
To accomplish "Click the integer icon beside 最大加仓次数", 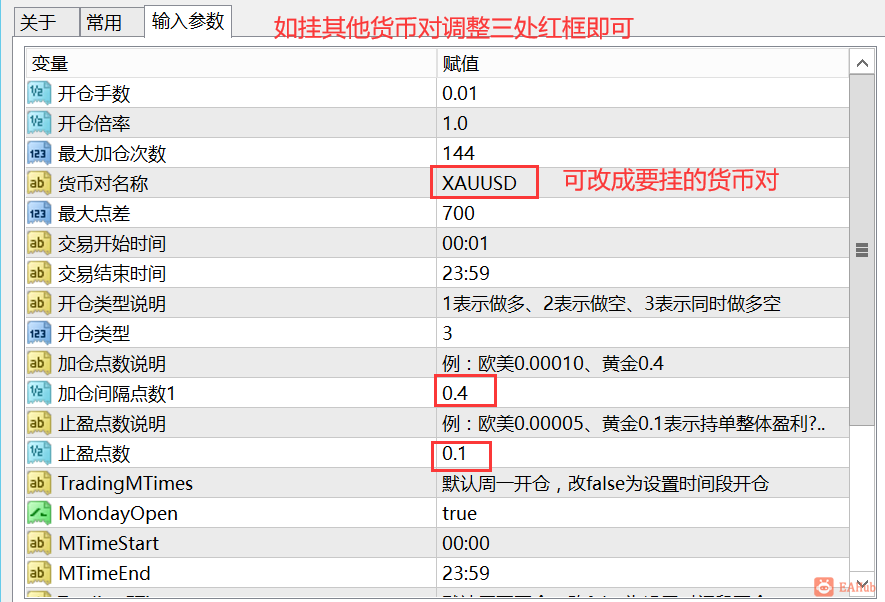I will [39, 153].
